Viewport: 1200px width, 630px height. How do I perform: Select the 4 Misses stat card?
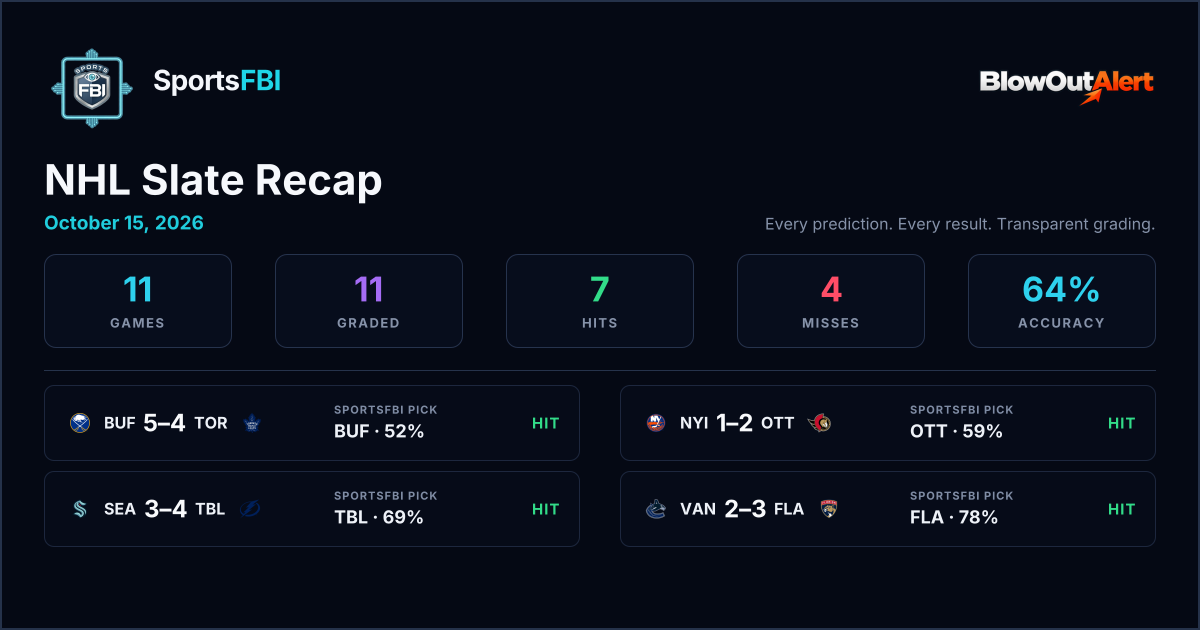click(831, 301)
